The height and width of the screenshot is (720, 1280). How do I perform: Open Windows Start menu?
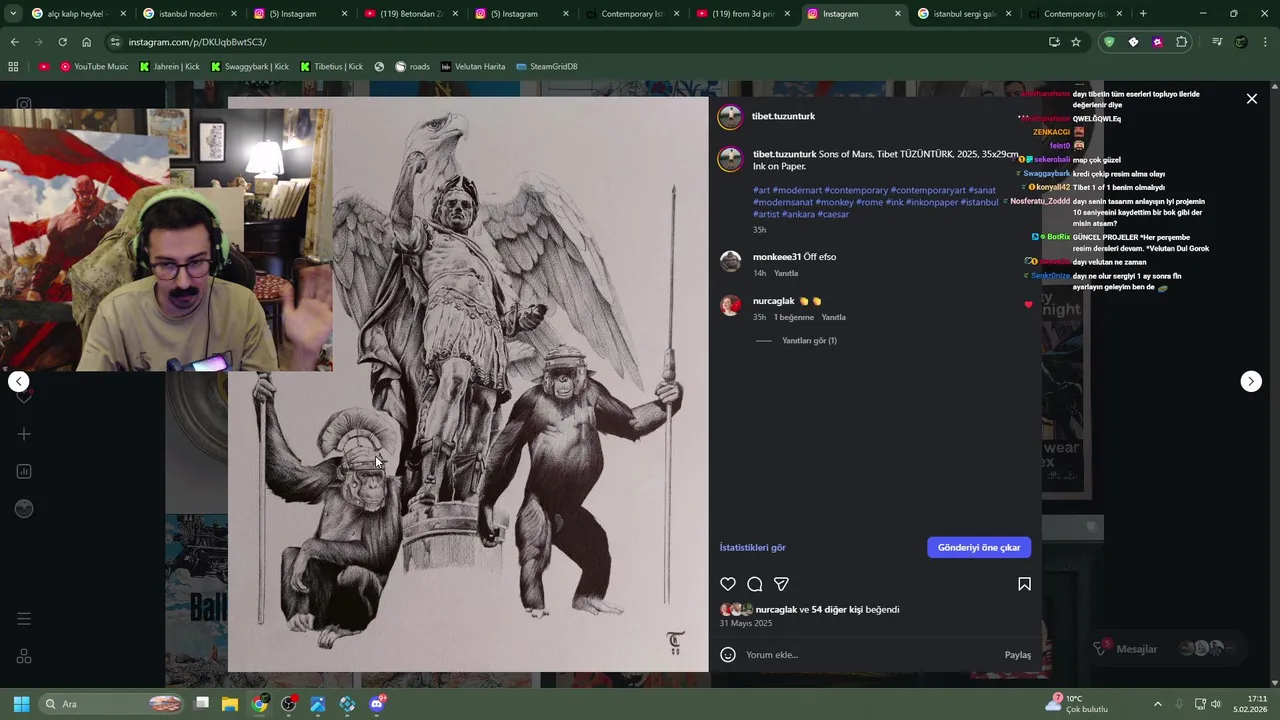coord(21,704)
